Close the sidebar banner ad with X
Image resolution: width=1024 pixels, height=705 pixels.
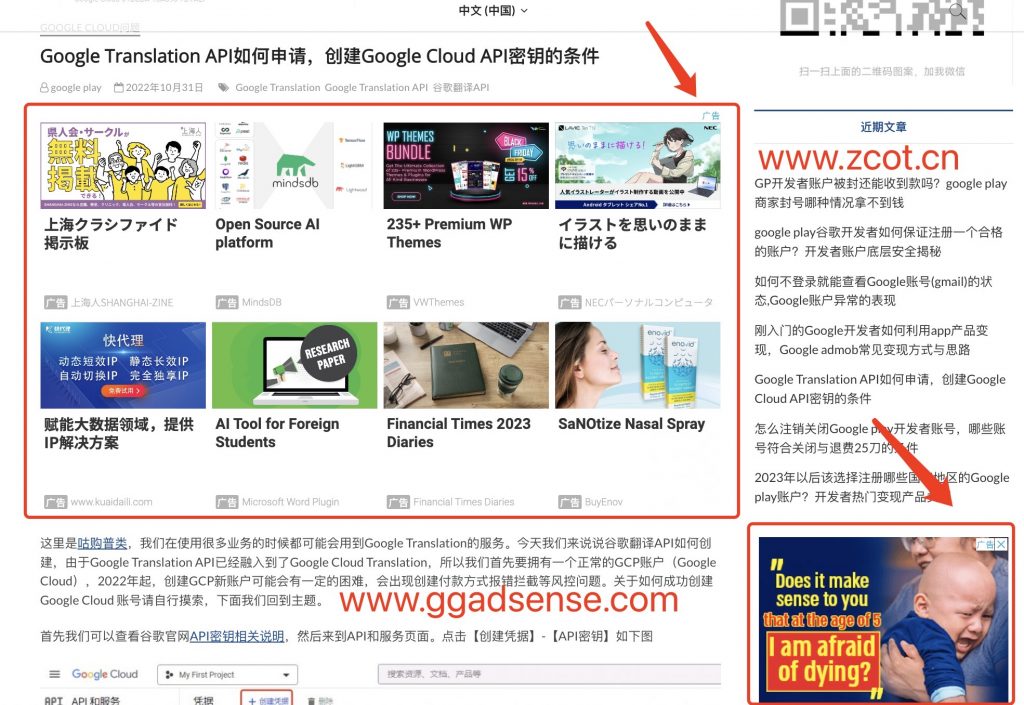coord(1001,544)
